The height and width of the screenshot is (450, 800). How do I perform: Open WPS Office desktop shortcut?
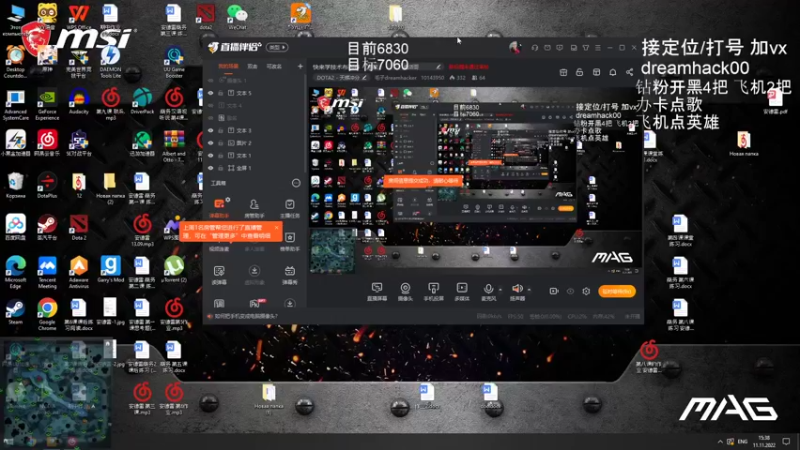79,17
